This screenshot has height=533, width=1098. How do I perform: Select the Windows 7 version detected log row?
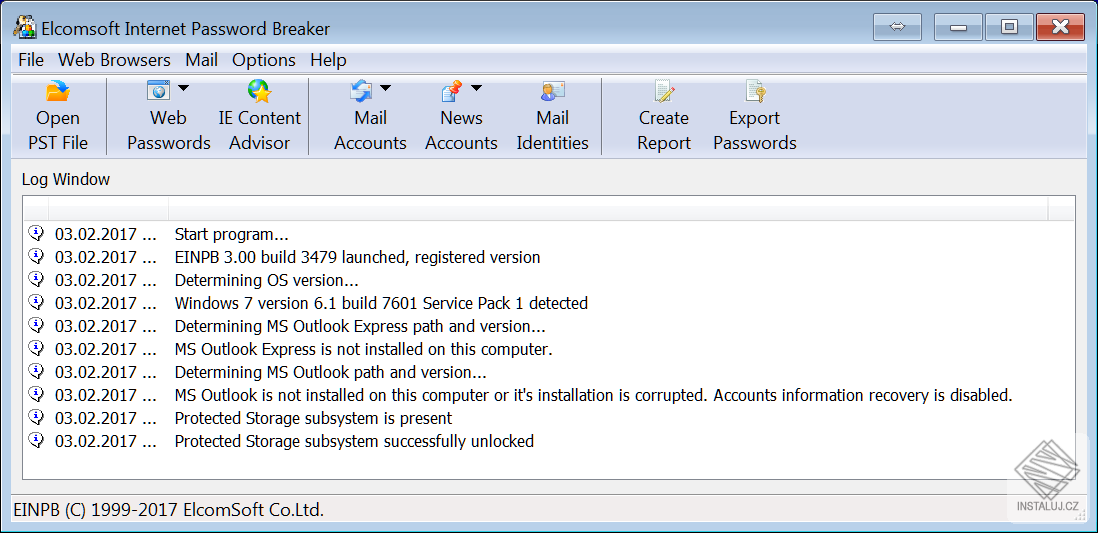(x=381, y=303)
